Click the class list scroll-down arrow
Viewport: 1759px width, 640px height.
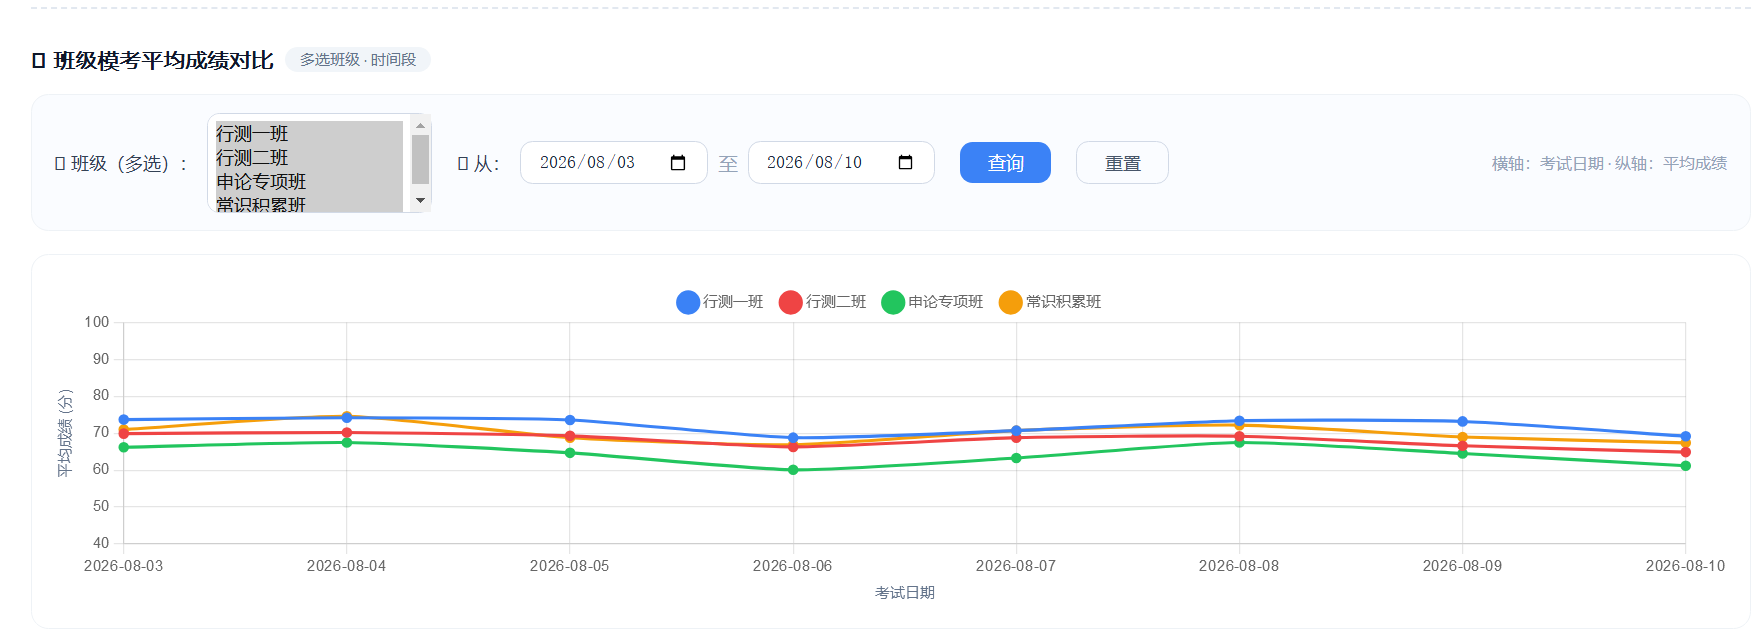pos(420,200)
